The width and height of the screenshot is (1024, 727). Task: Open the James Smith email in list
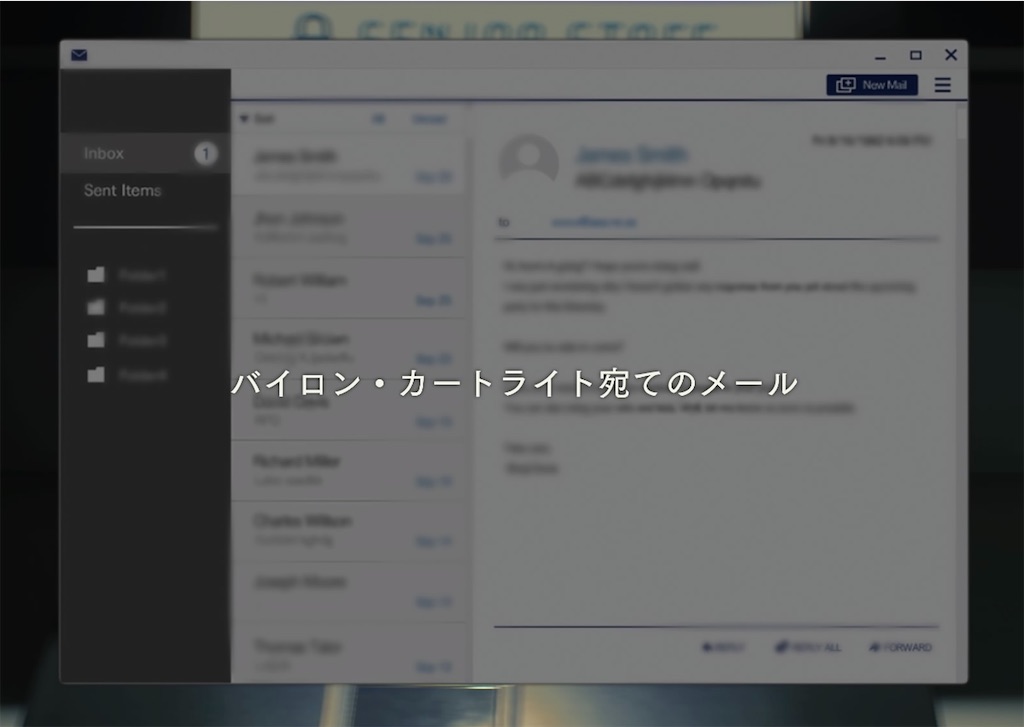349,165
